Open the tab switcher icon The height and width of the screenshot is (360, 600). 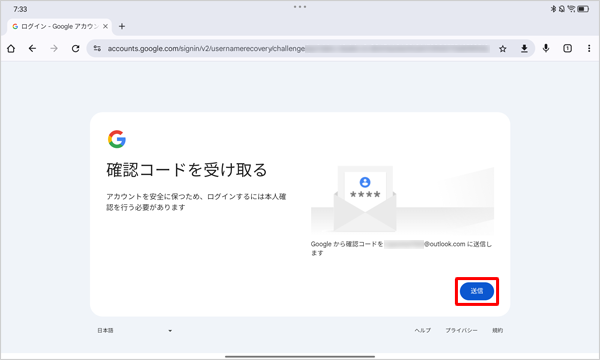point(567,48)
